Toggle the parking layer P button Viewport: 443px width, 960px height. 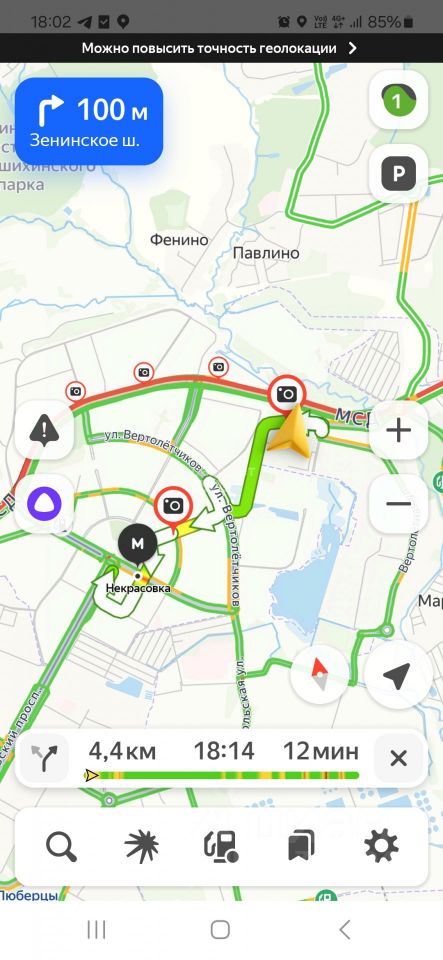tap(398, 174)
